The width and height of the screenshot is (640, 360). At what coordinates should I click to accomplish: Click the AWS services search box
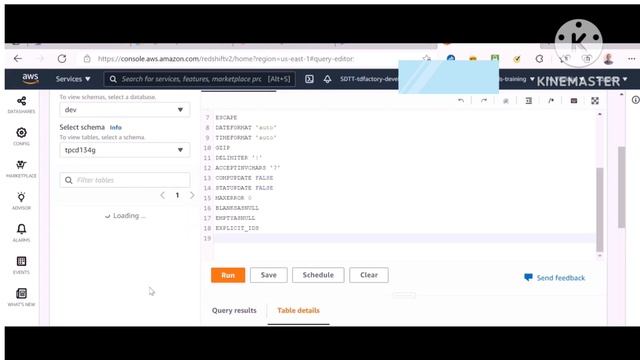[x=200, y=79]
